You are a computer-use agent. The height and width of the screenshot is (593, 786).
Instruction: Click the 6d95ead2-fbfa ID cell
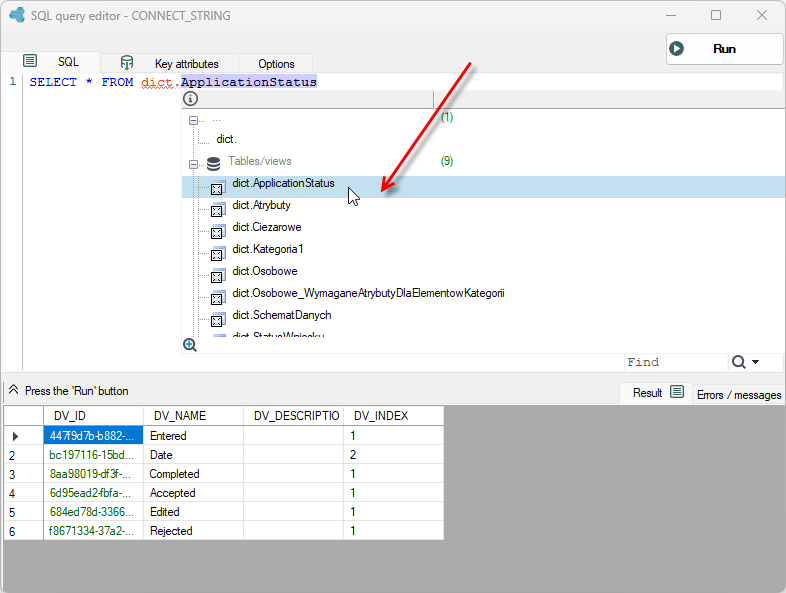[x=94, y=493]
